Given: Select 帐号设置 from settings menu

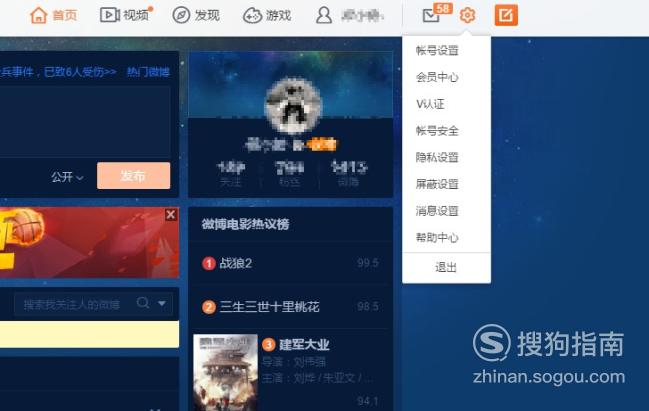Looking at the screenshot, I should click(437, 50).
